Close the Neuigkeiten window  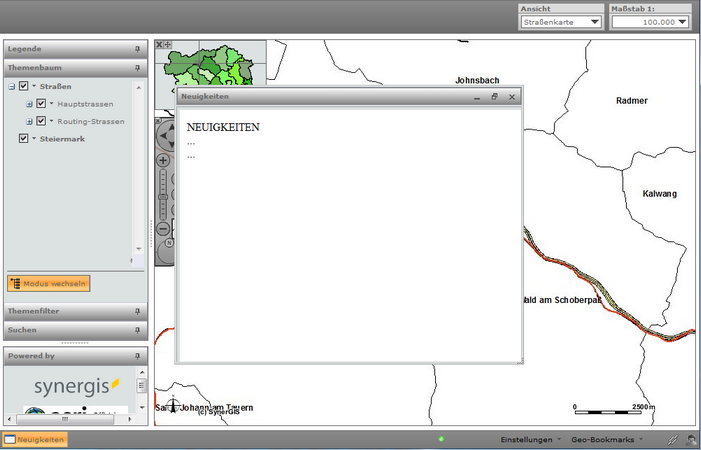tap(512, 97)
